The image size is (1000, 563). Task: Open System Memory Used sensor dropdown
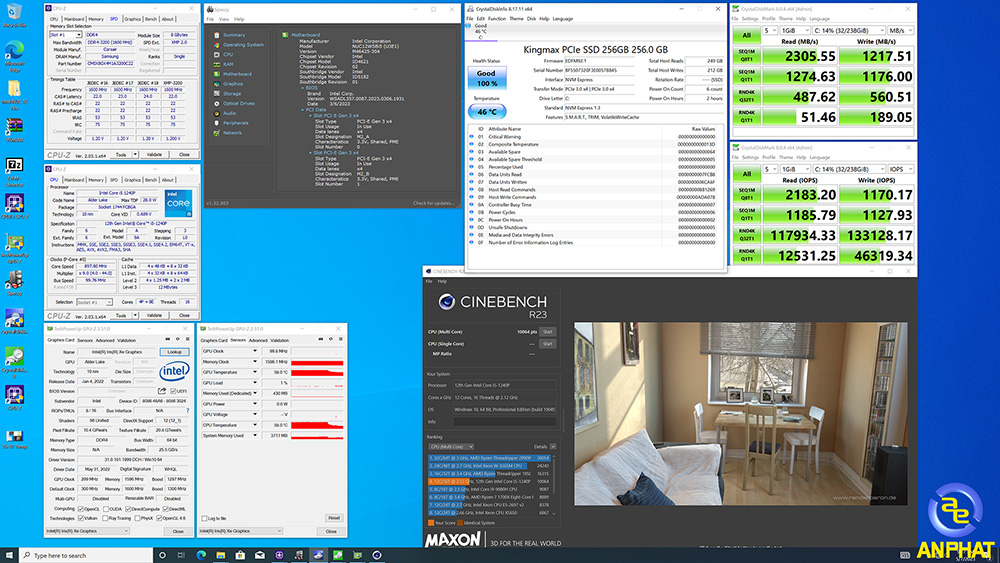click(x=254, y=435)
